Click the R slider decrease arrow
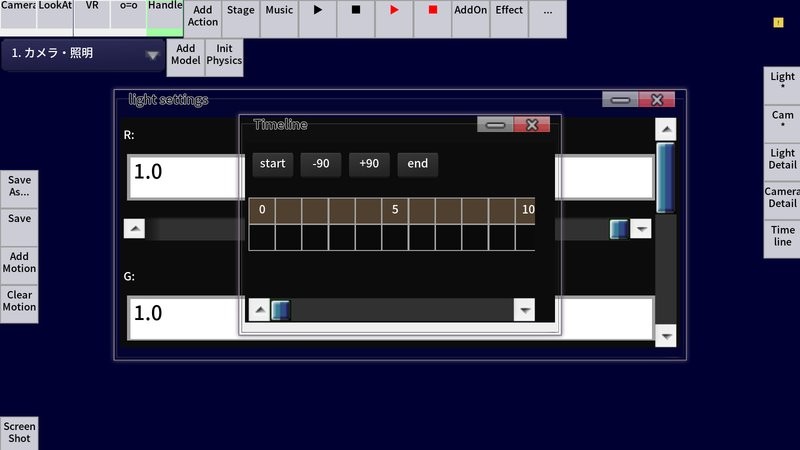Screen dimensions: 800x450 pos(134,229)
